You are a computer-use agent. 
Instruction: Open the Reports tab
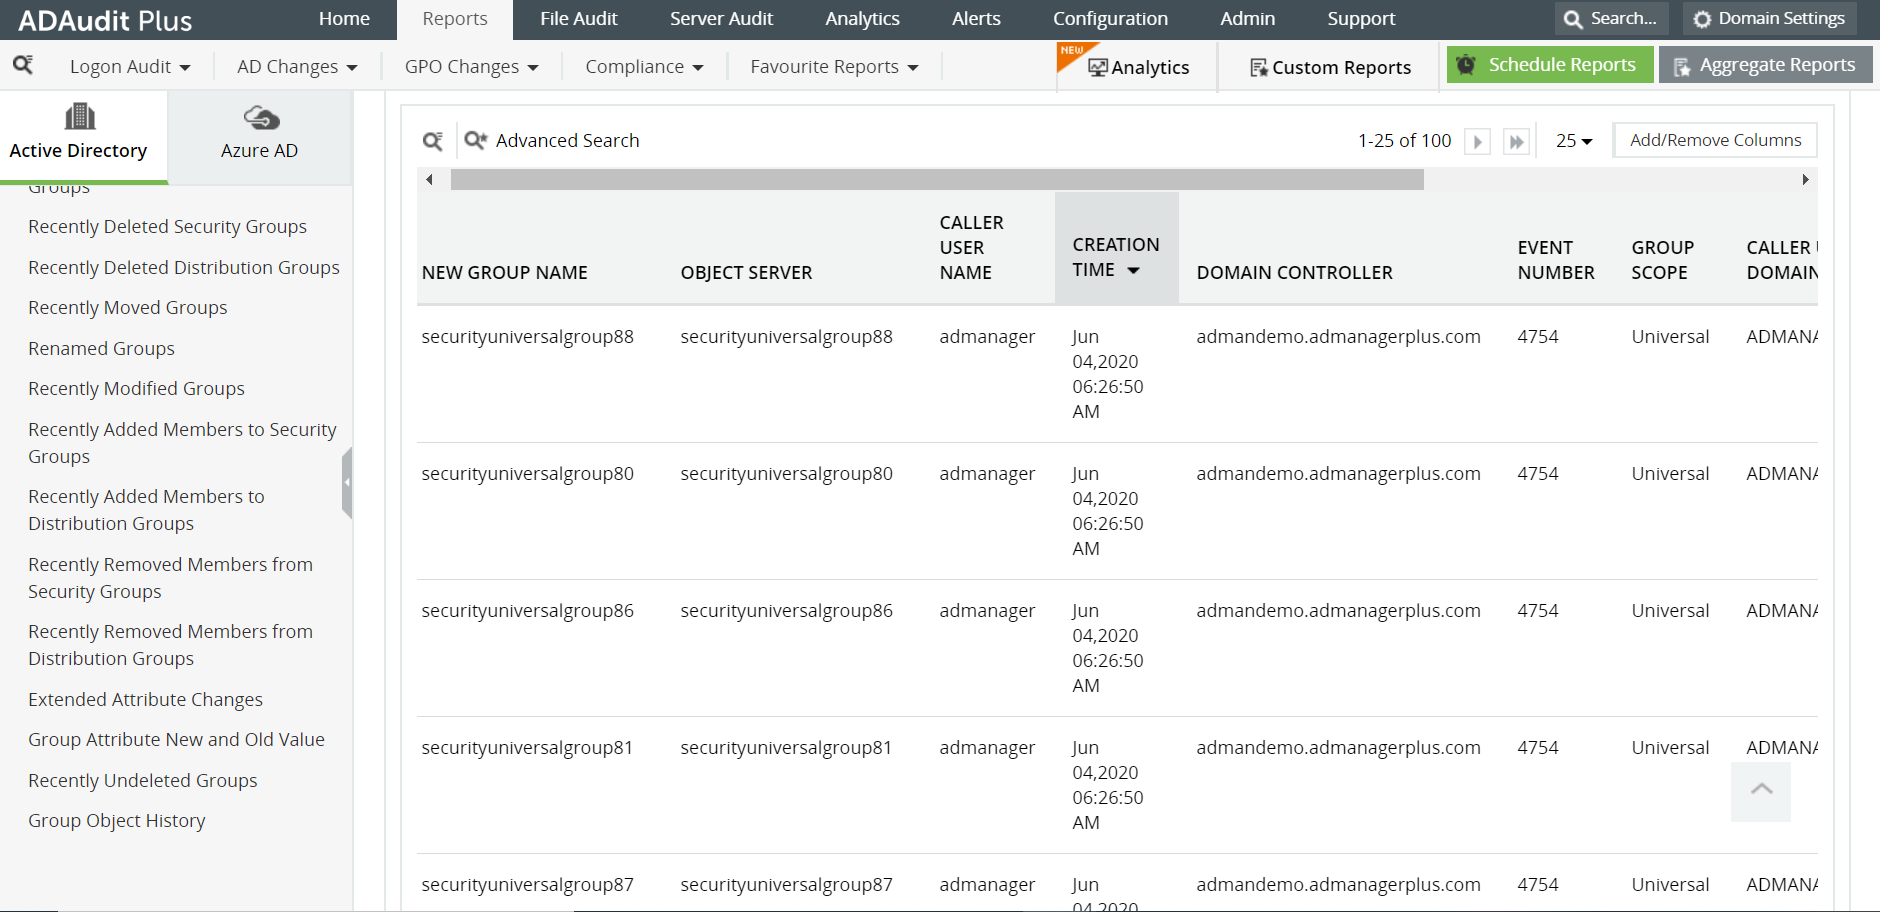click(x=455, y=19)
